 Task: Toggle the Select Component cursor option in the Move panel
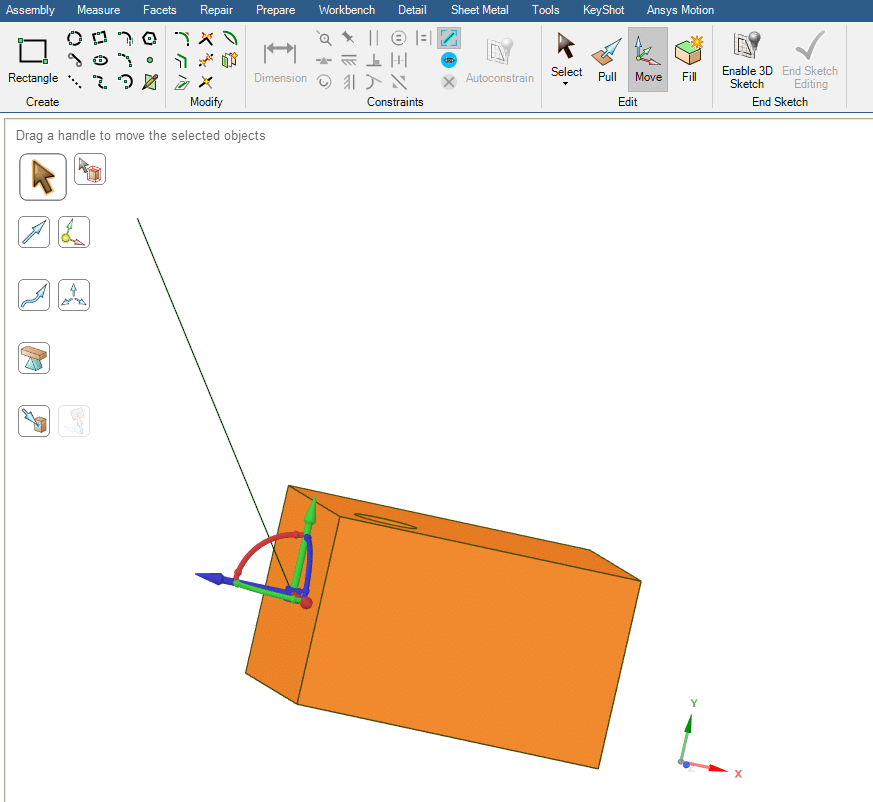click(x=89, y=169)
